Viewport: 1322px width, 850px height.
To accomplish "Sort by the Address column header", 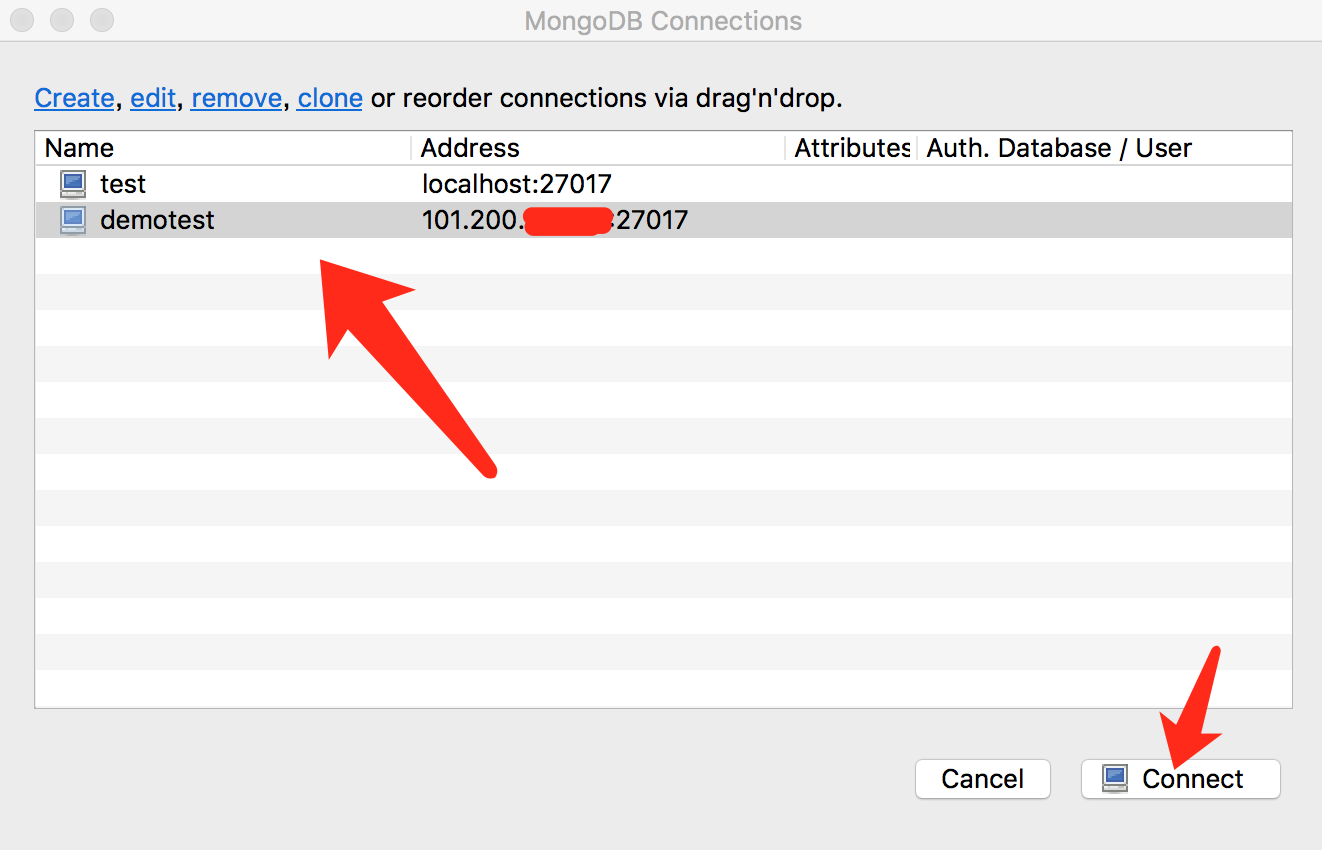I will pos(470,148).
